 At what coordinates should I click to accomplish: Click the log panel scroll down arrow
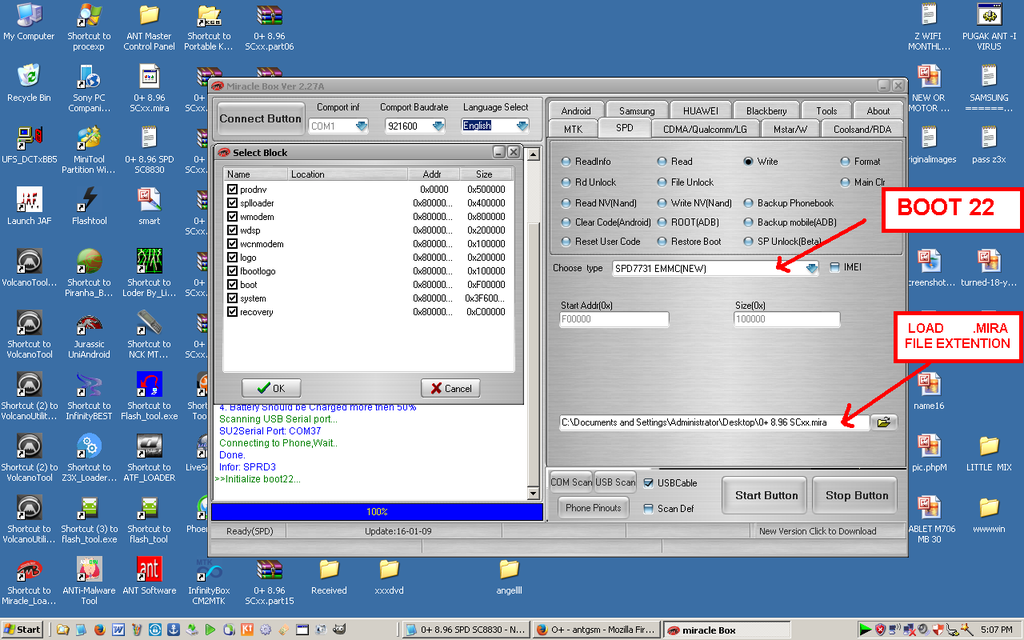pos(534,493)
